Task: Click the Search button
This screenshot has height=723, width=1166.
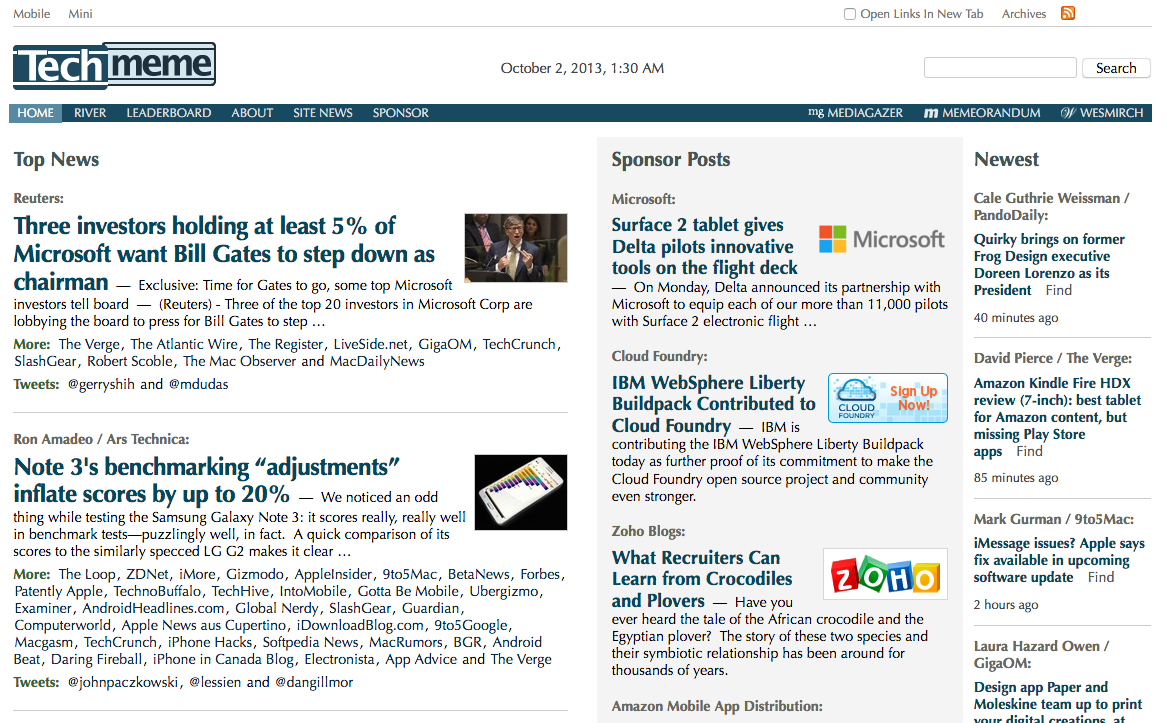Action: [1115, 67]
